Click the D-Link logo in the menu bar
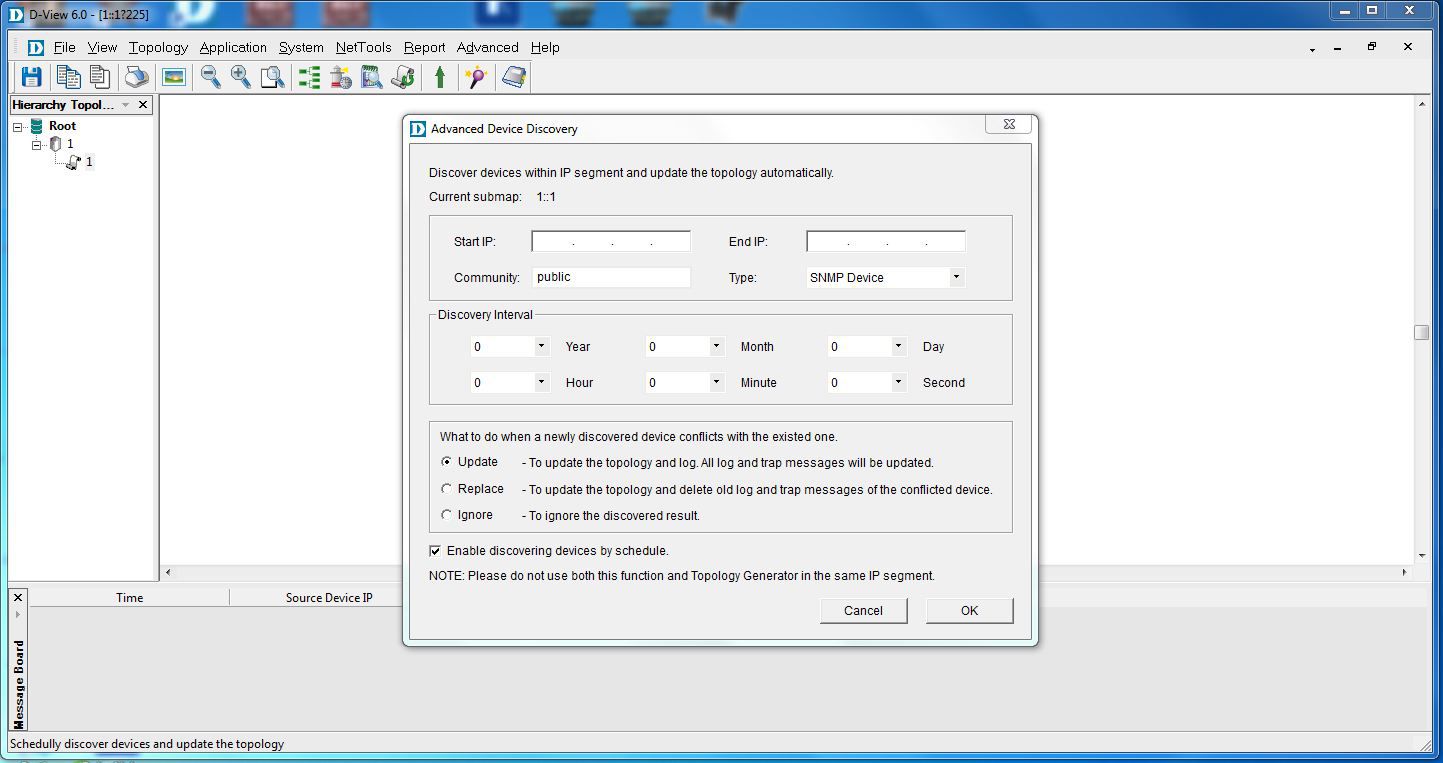This screenshot has height=763, width=1443. point(36,47)
